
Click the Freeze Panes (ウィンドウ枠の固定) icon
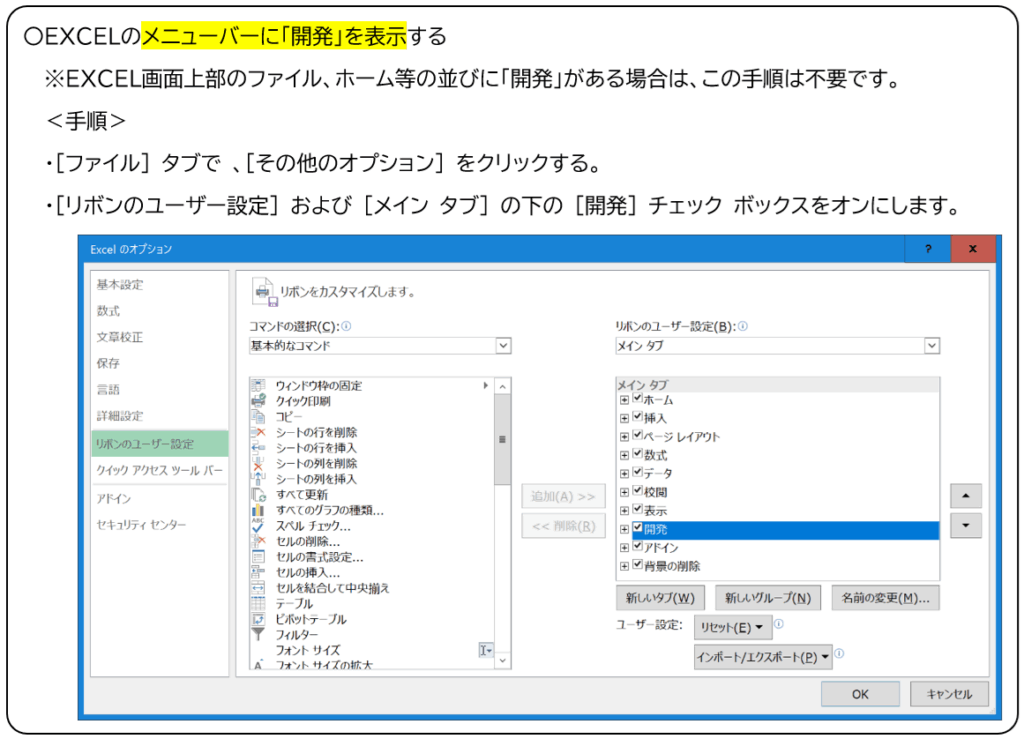click(x=258, y=386)
